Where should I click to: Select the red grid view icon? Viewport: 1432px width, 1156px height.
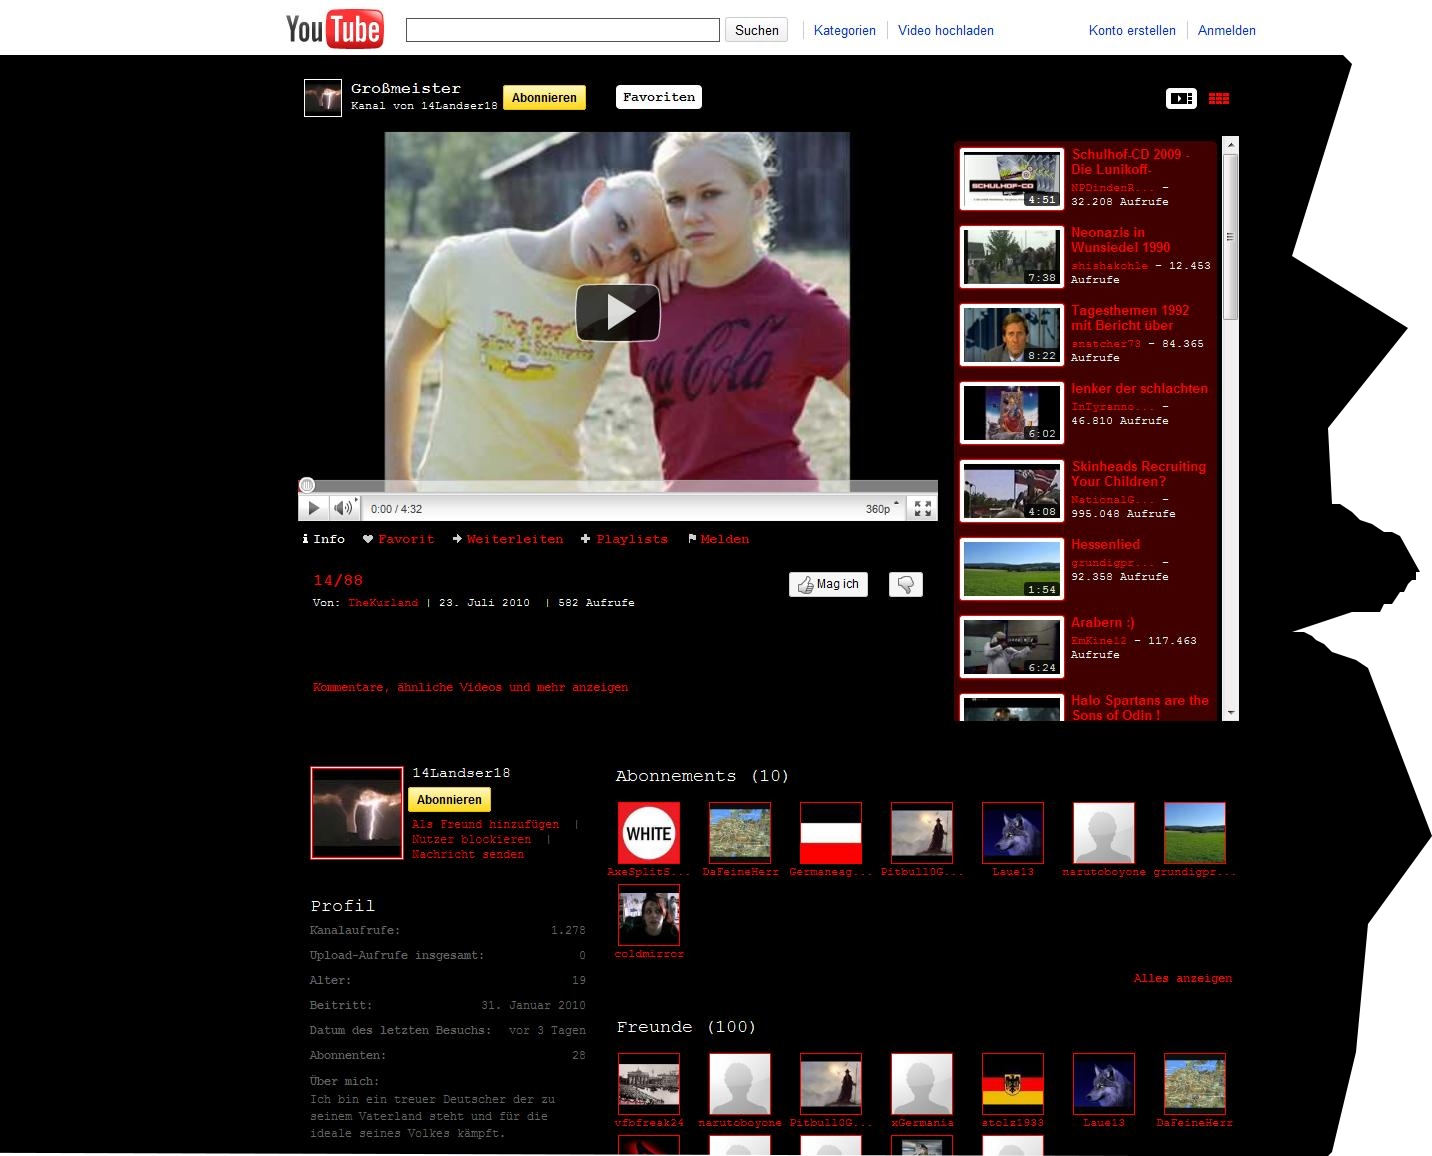(x=1219, y=98)
